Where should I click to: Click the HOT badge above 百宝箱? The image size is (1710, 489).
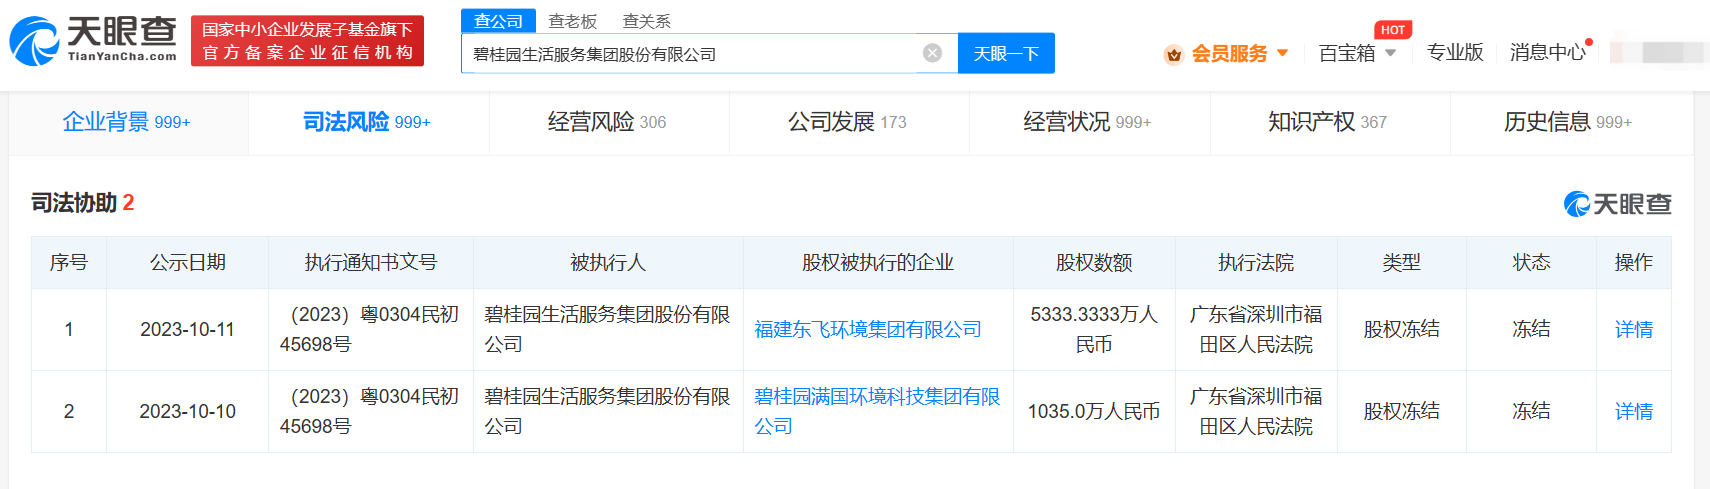(x=1393, y=30)
